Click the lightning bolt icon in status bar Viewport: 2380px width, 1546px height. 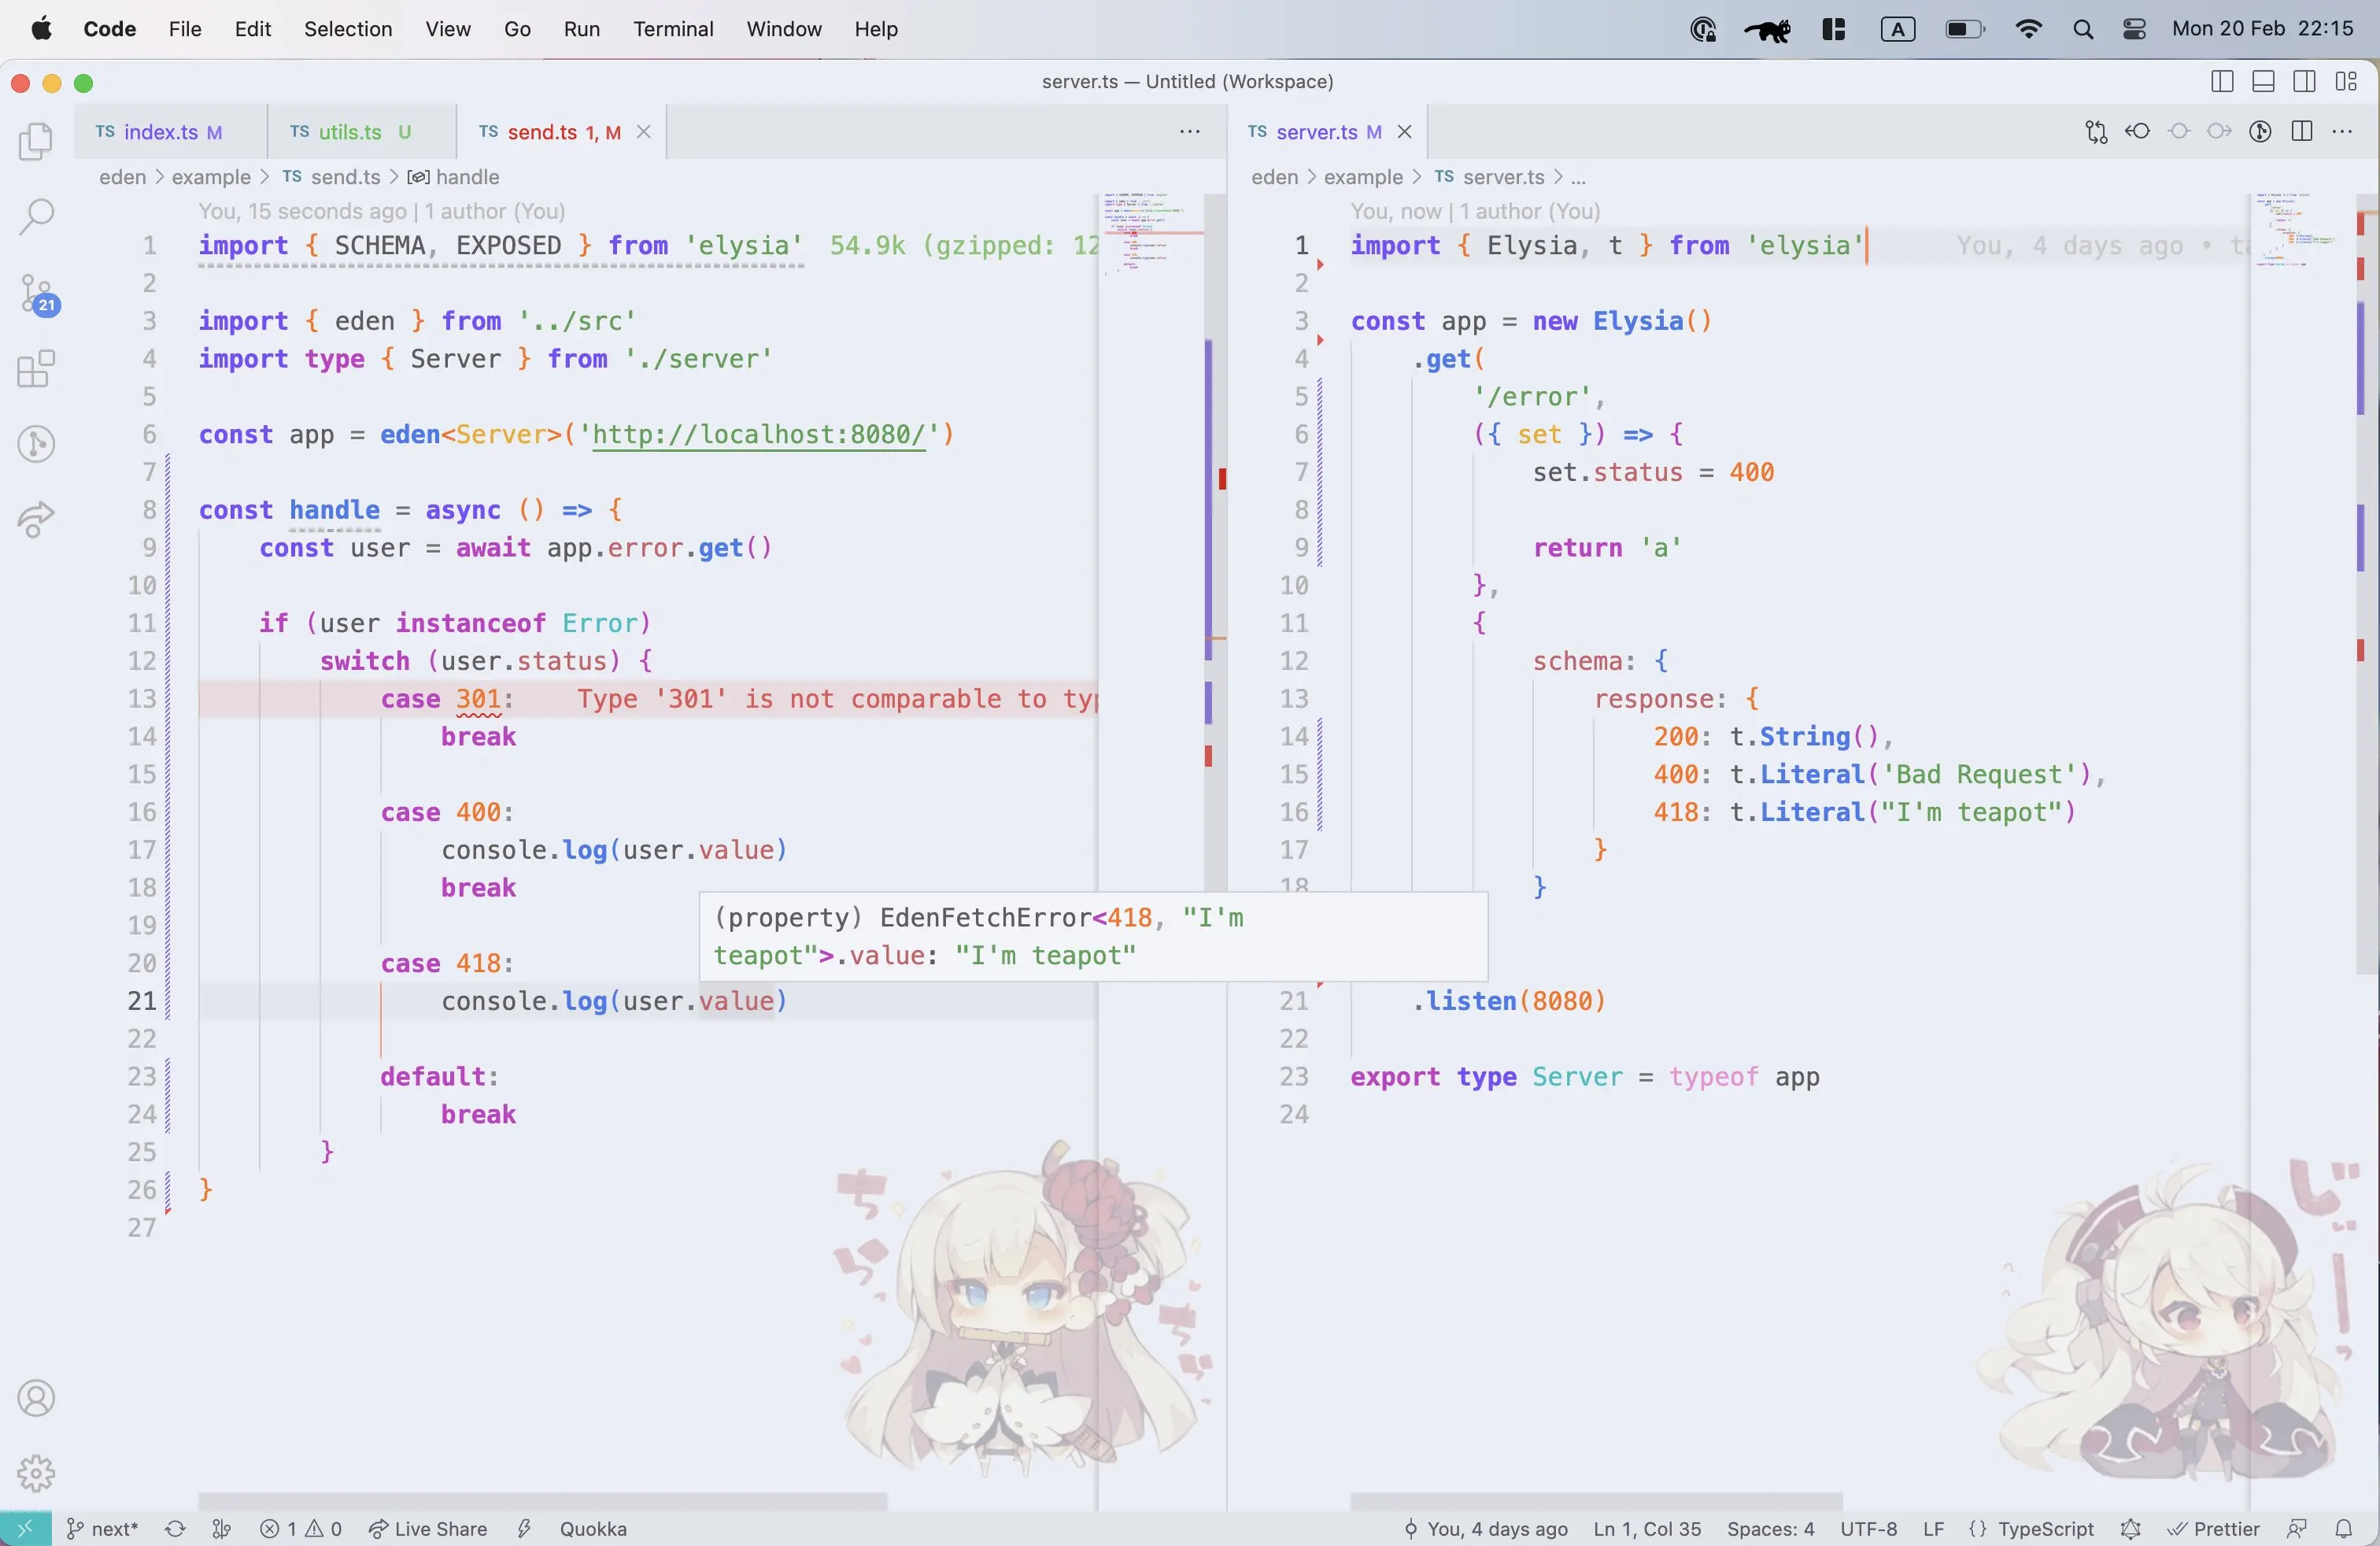pos(524,1529)
